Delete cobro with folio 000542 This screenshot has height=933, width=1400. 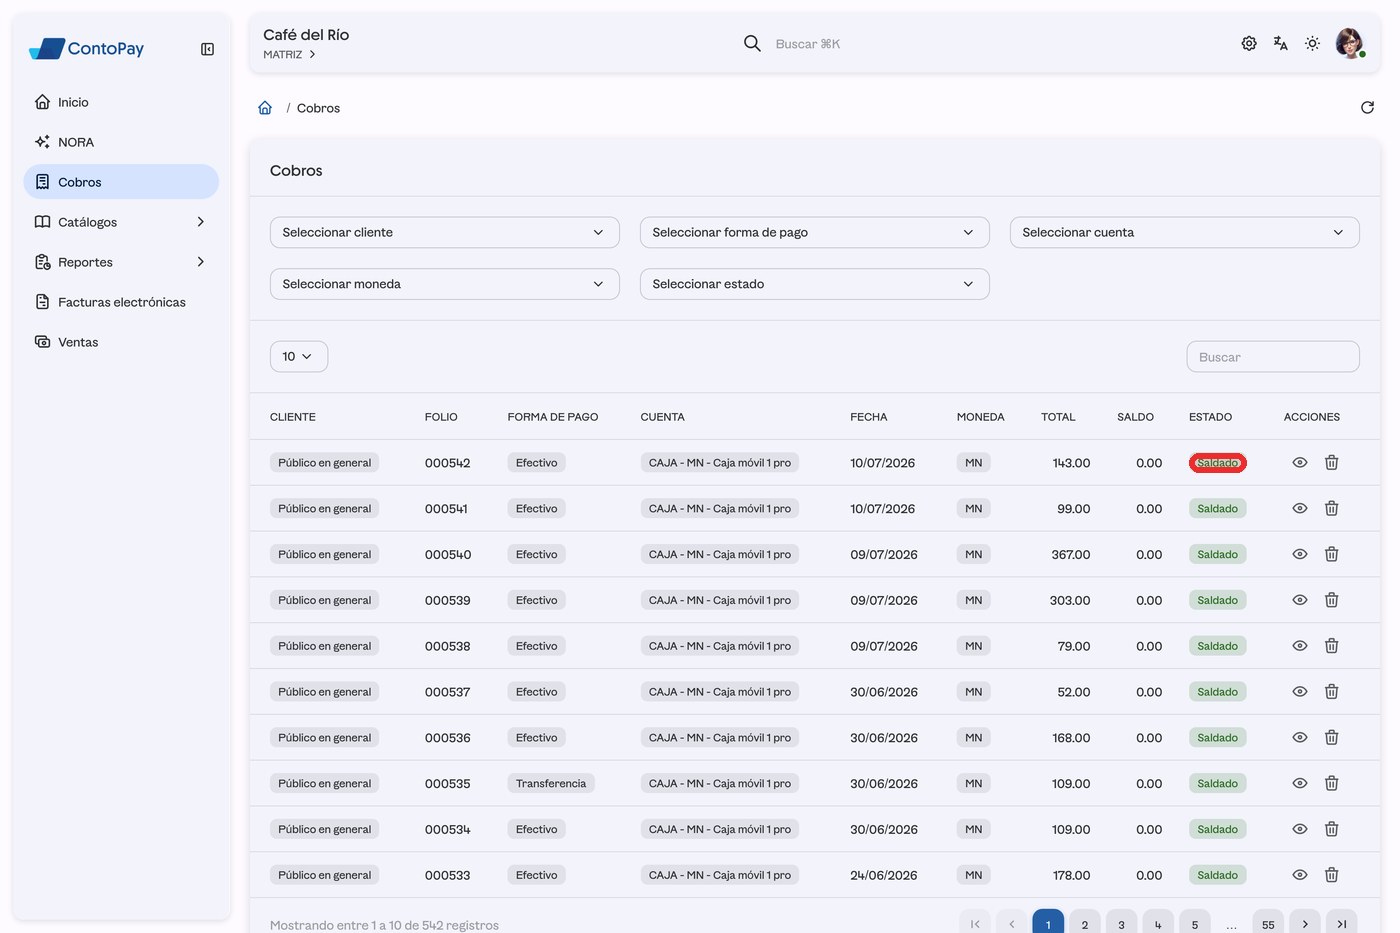tap(1332, 463)
